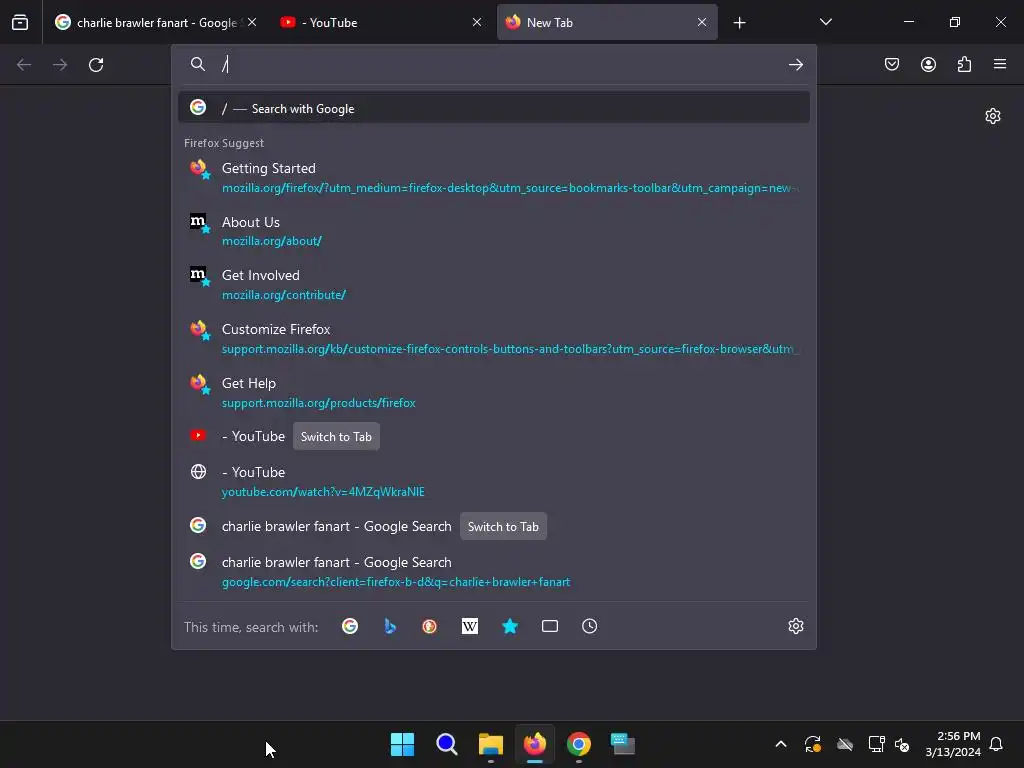Image resolution: width=1024 pixels, height=768 pixels.
Task: Open Getting Started bookmark suggestion
Action: point(494,178)
